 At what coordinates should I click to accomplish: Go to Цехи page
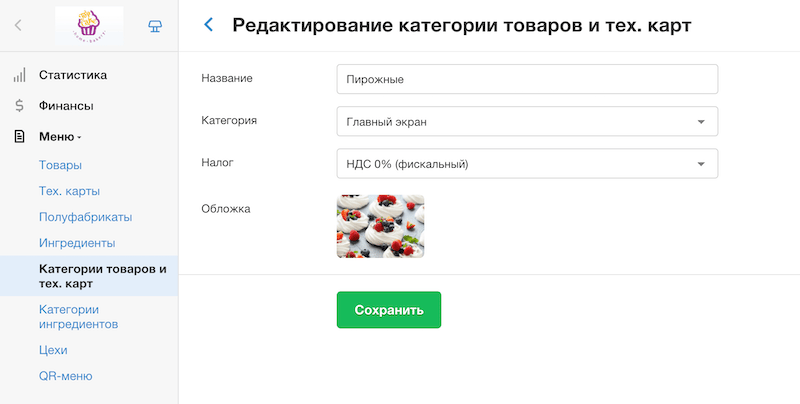53,350
